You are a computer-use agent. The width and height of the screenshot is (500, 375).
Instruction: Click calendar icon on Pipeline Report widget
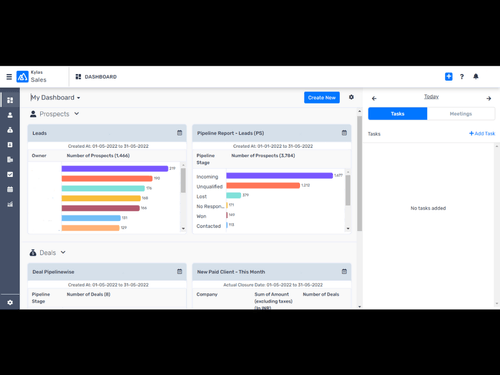(344, 133)
